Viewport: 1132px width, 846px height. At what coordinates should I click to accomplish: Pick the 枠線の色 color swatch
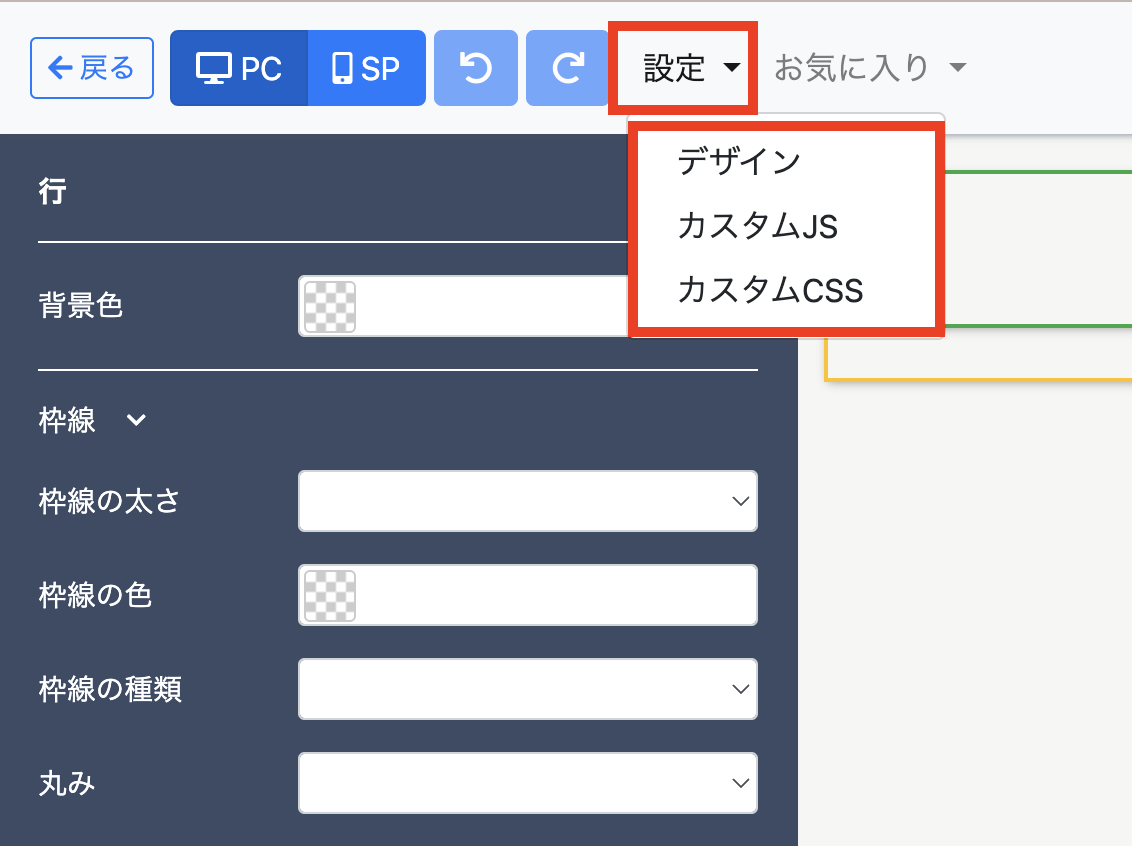tap(329, 596)
